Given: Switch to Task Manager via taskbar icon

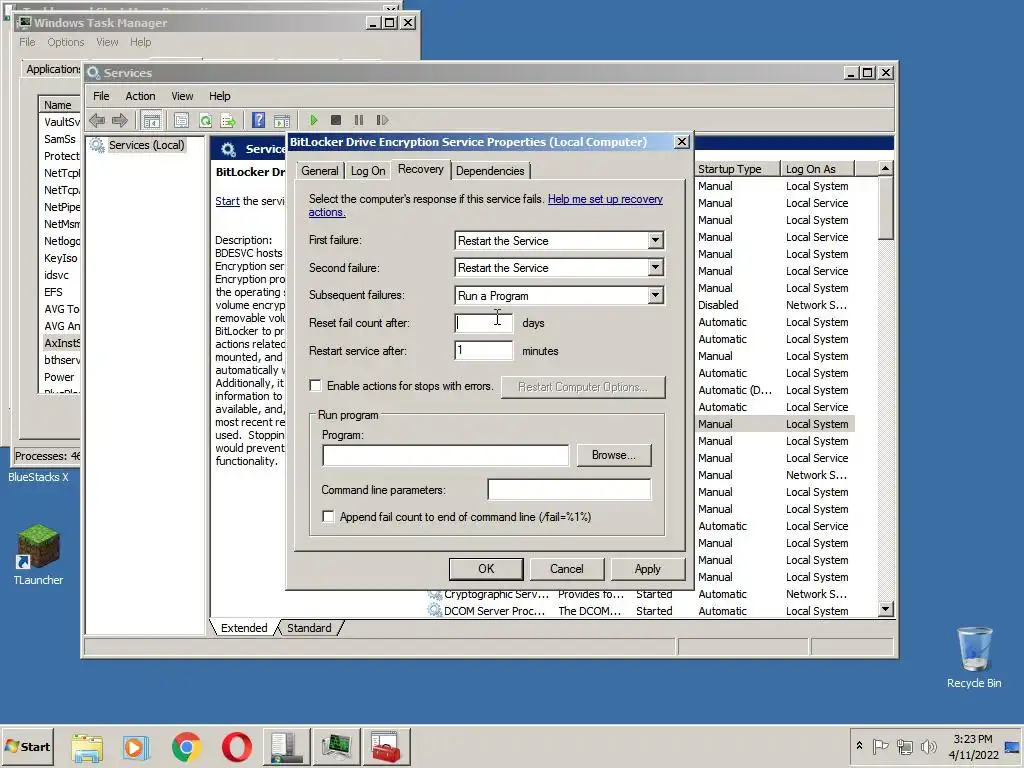Looking at the screenshot, I should [336, 747].
